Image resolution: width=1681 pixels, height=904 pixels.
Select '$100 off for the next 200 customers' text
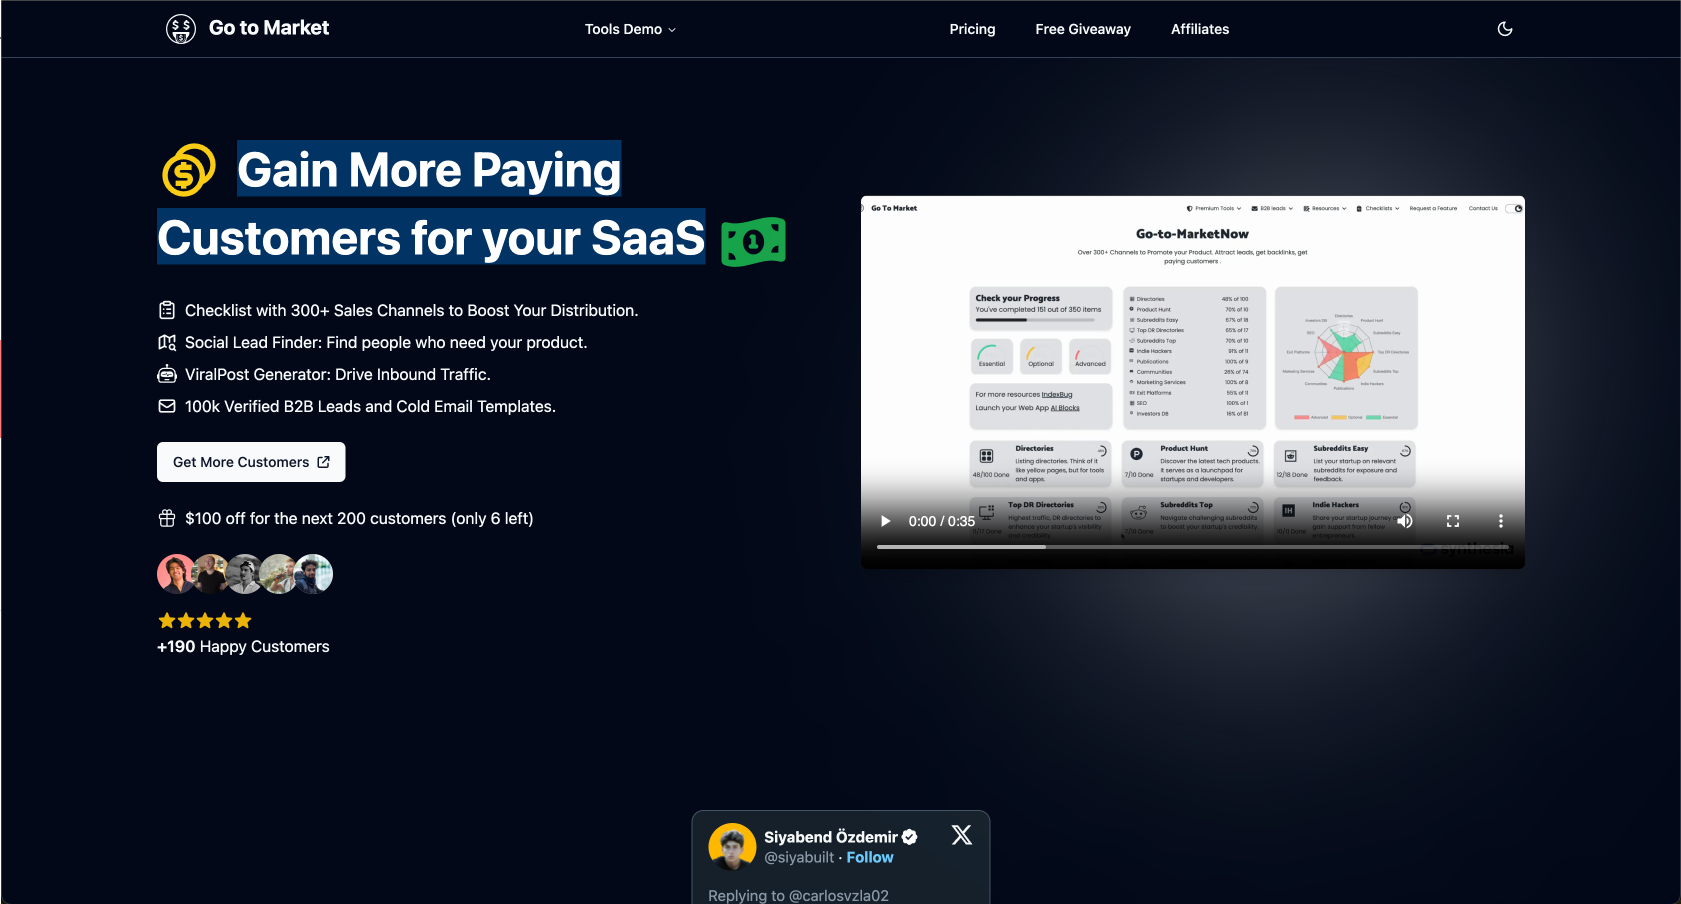coord(359,518)
